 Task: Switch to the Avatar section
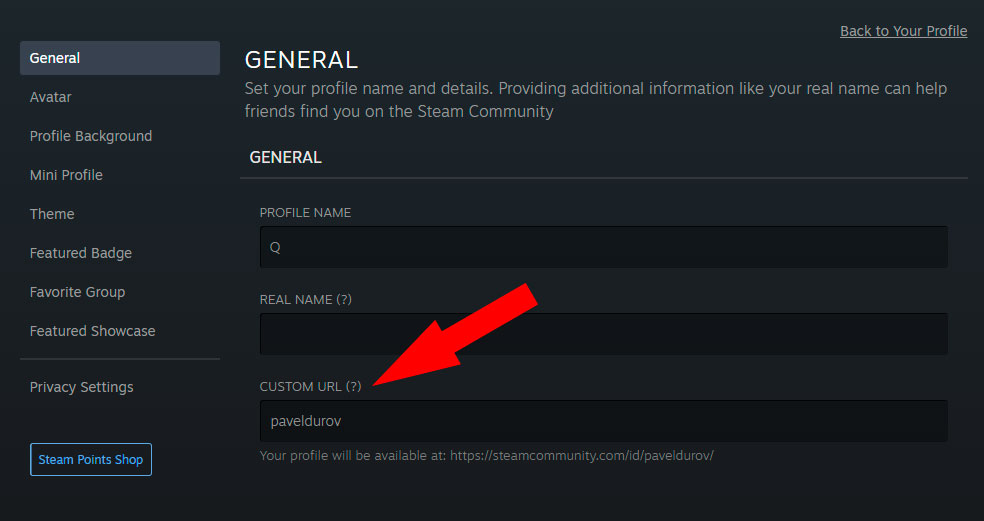[x=51, y=97]
